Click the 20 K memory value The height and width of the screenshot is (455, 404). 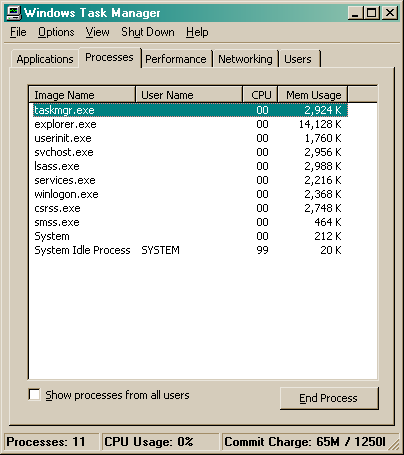pos(331,250)
